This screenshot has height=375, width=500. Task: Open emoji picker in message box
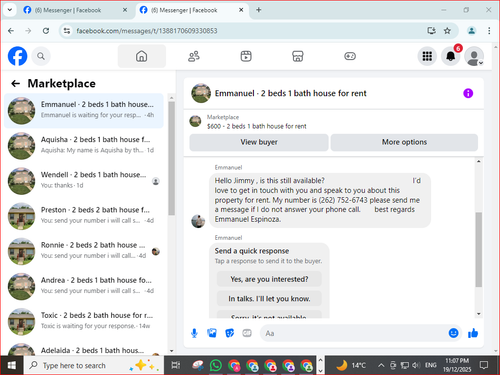[x=453, y=333]
